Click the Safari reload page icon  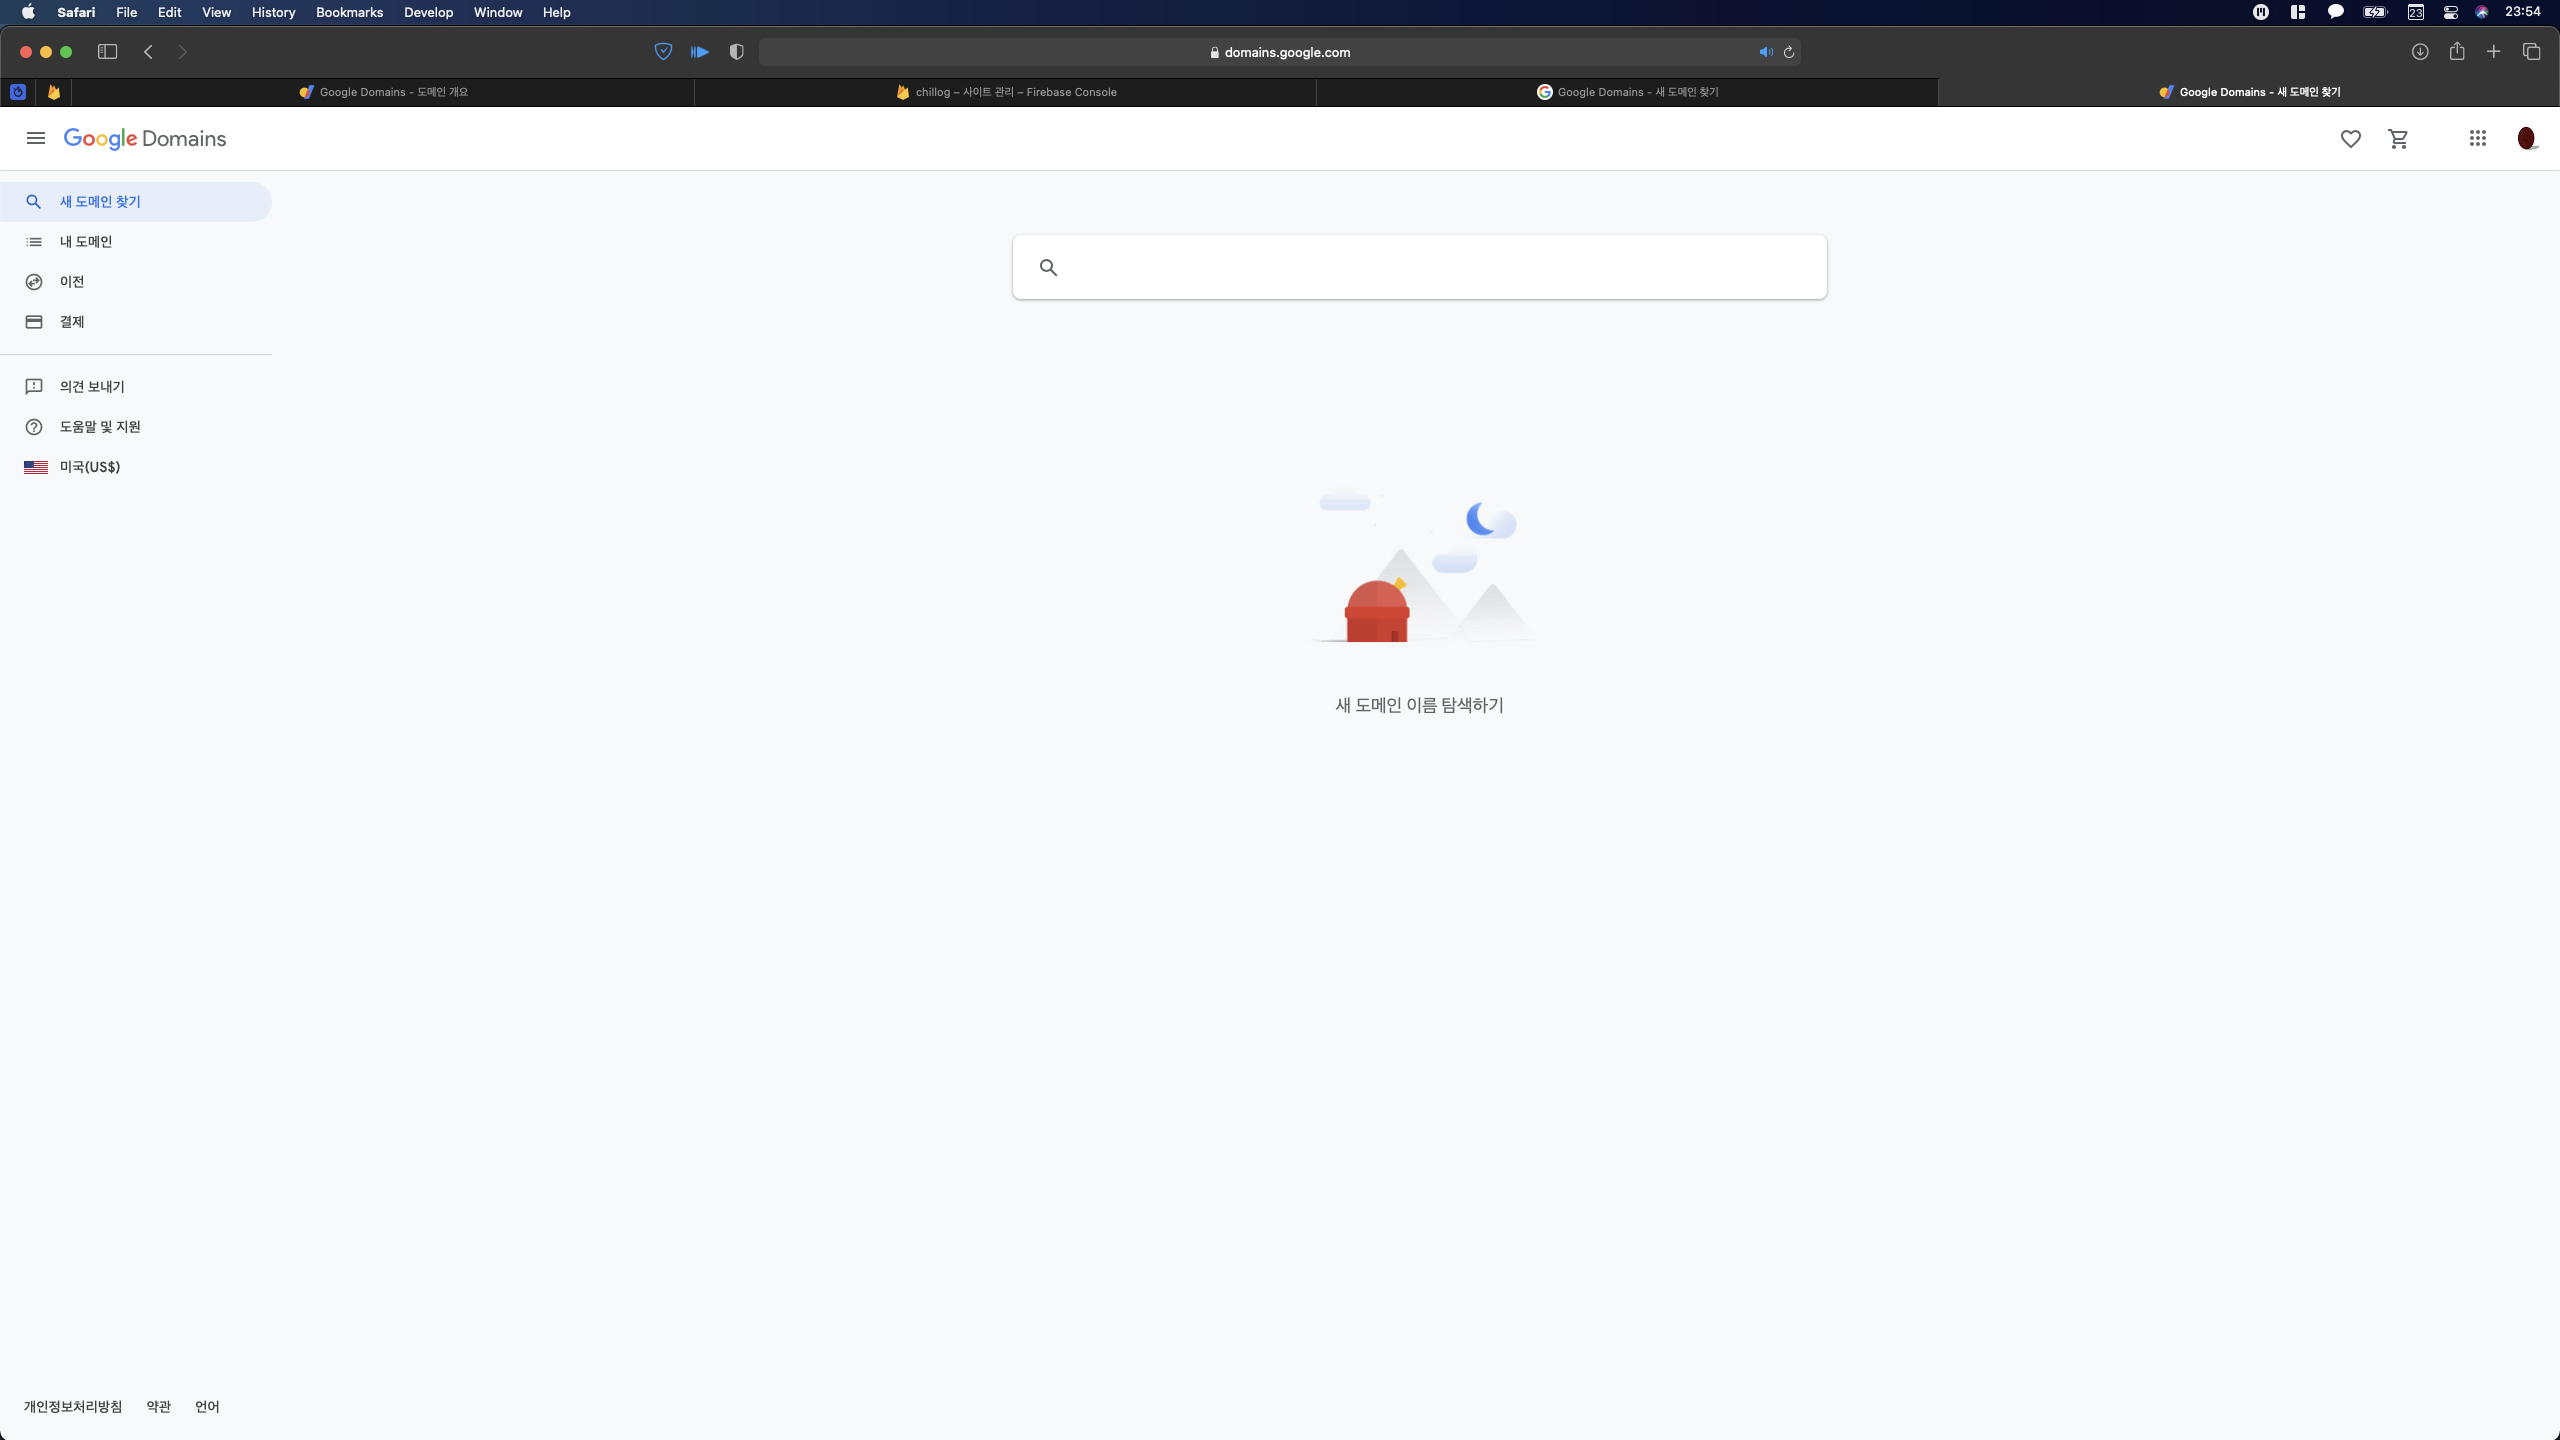1789,52
